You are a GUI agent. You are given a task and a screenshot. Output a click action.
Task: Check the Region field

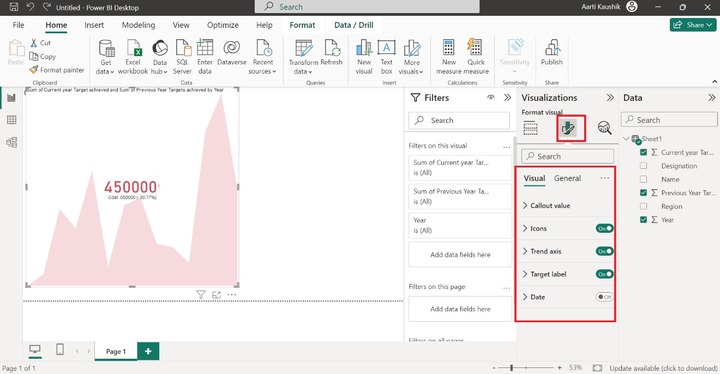tap(643, 206)
